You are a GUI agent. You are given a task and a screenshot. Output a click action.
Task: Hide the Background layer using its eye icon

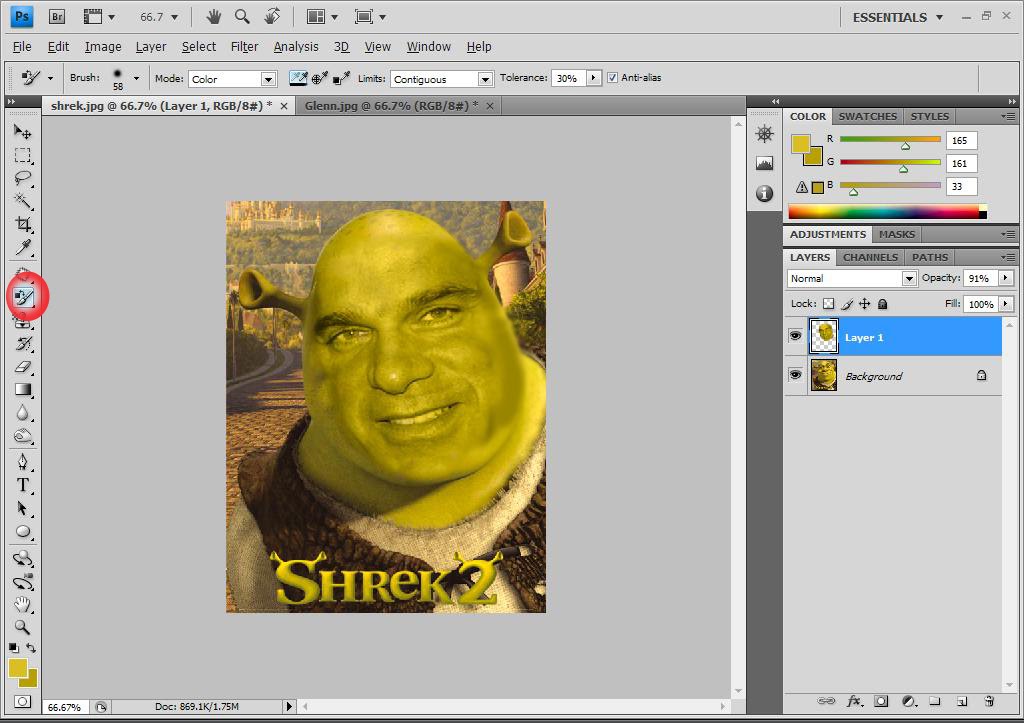click(795, 375)
